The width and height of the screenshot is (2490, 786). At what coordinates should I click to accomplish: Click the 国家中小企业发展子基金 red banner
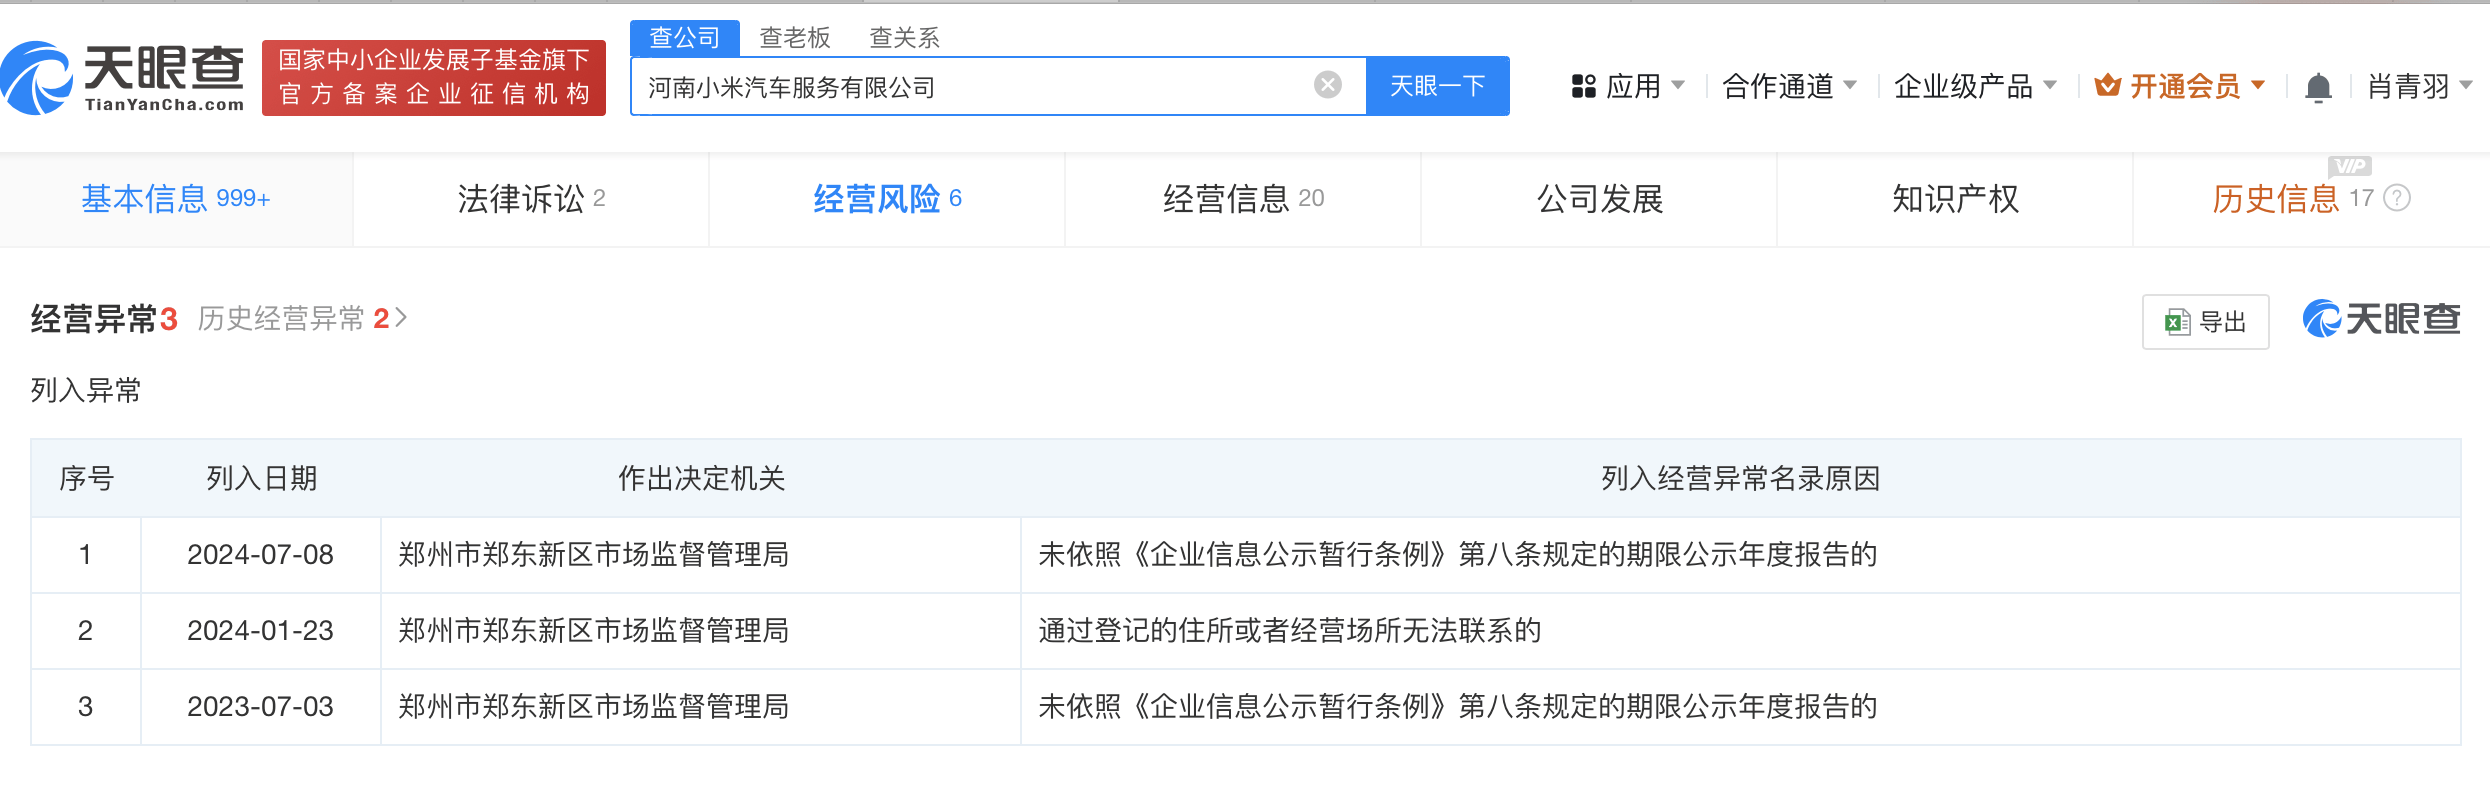434,78
